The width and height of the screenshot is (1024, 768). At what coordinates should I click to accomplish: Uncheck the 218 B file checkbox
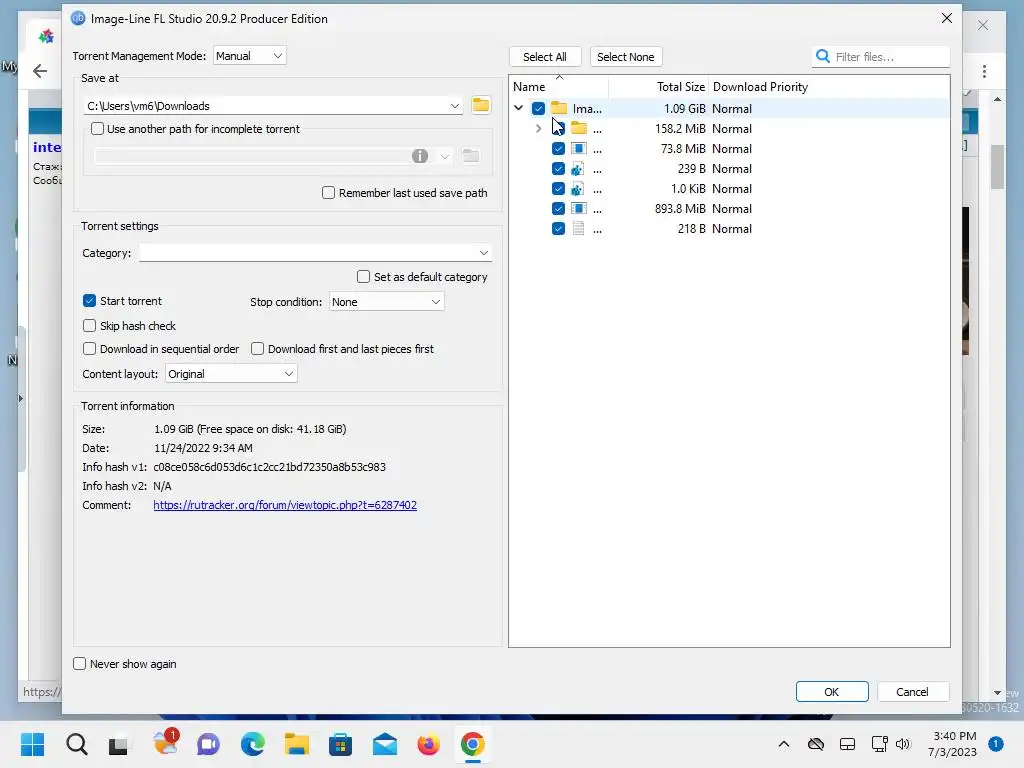pyautogui.click(x=558, y=229)
